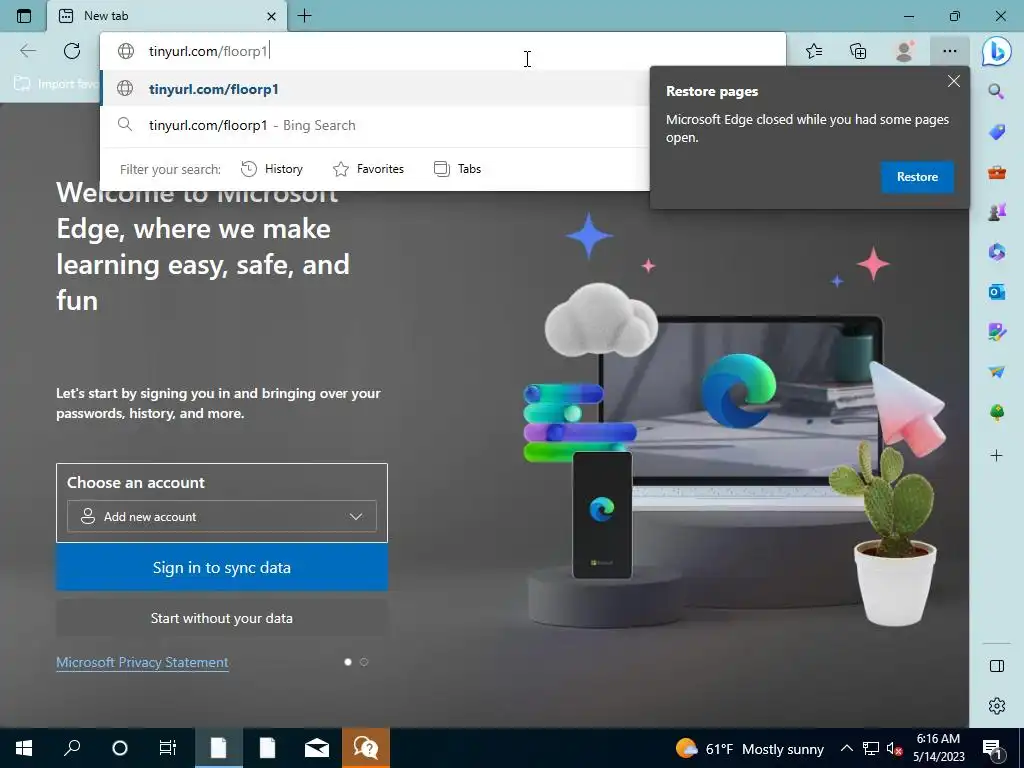This screenshot has width=1024, height=768.
Task: Open sidebar Designer image icon
Action: pyautogui.click(x=997, y=332)
